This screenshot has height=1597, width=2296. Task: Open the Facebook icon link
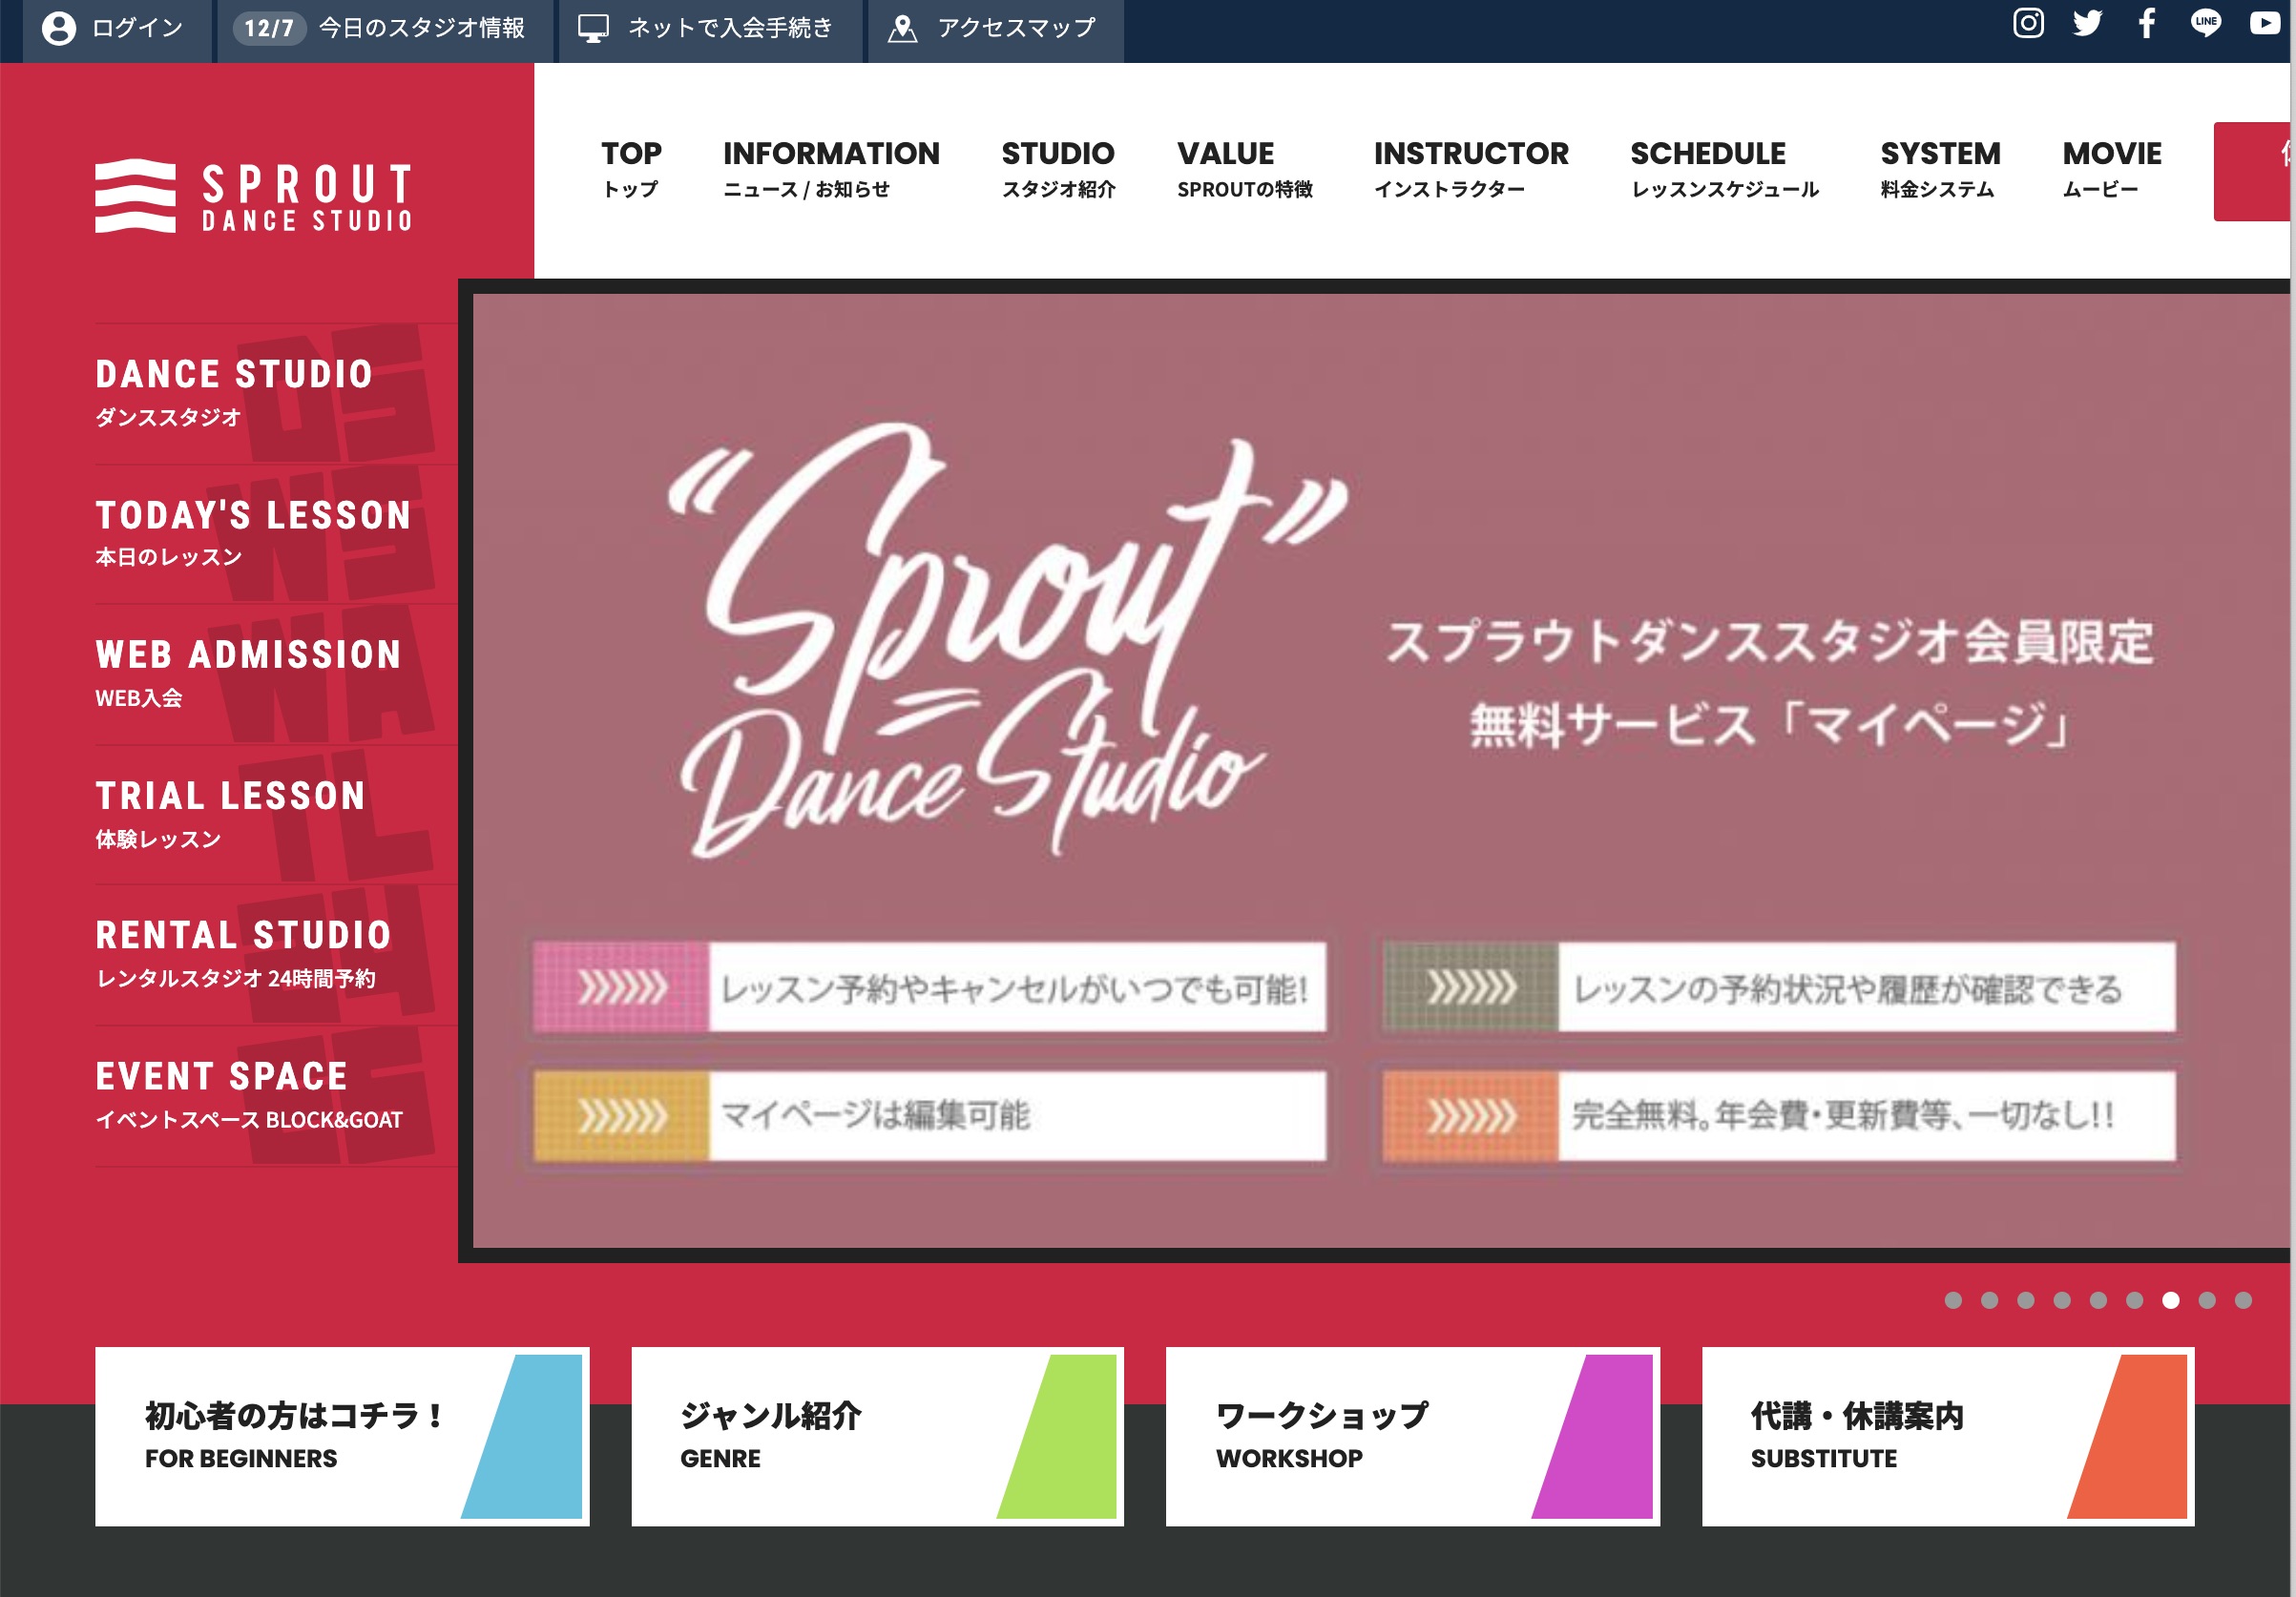(2146, 23)
